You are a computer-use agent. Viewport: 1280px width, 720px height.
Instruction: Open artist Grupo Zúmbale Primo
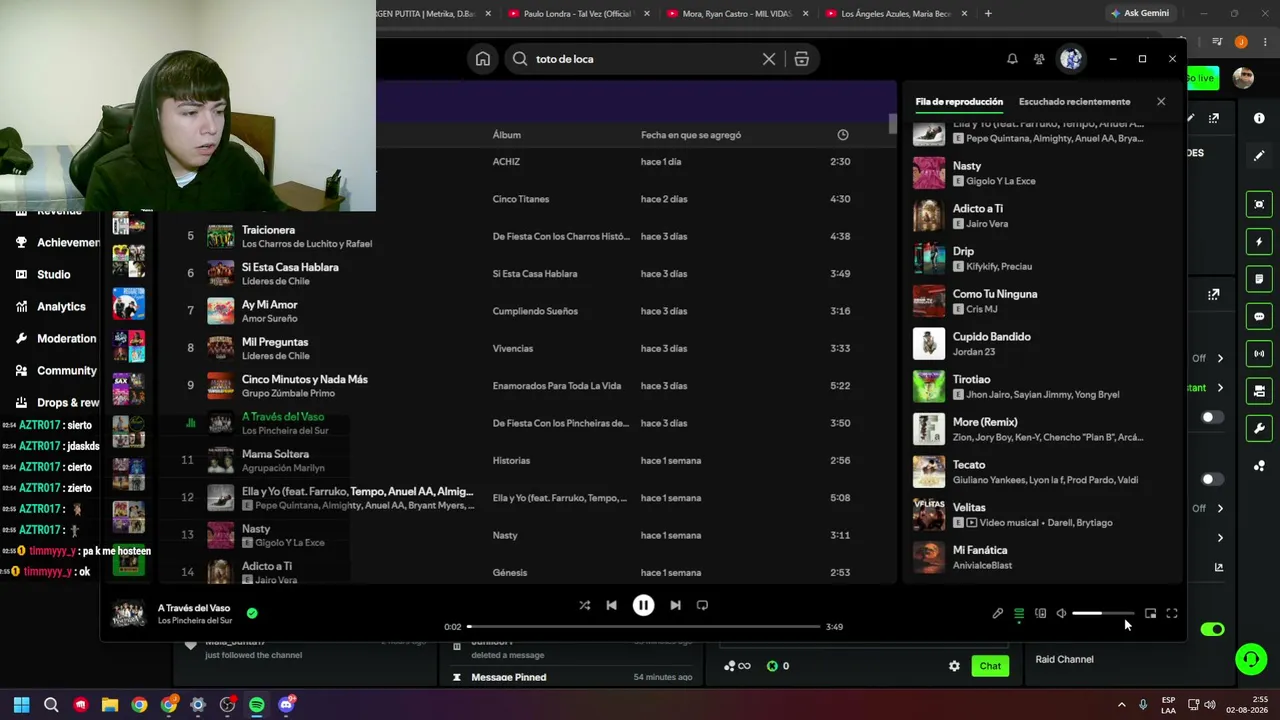point(288,393)
